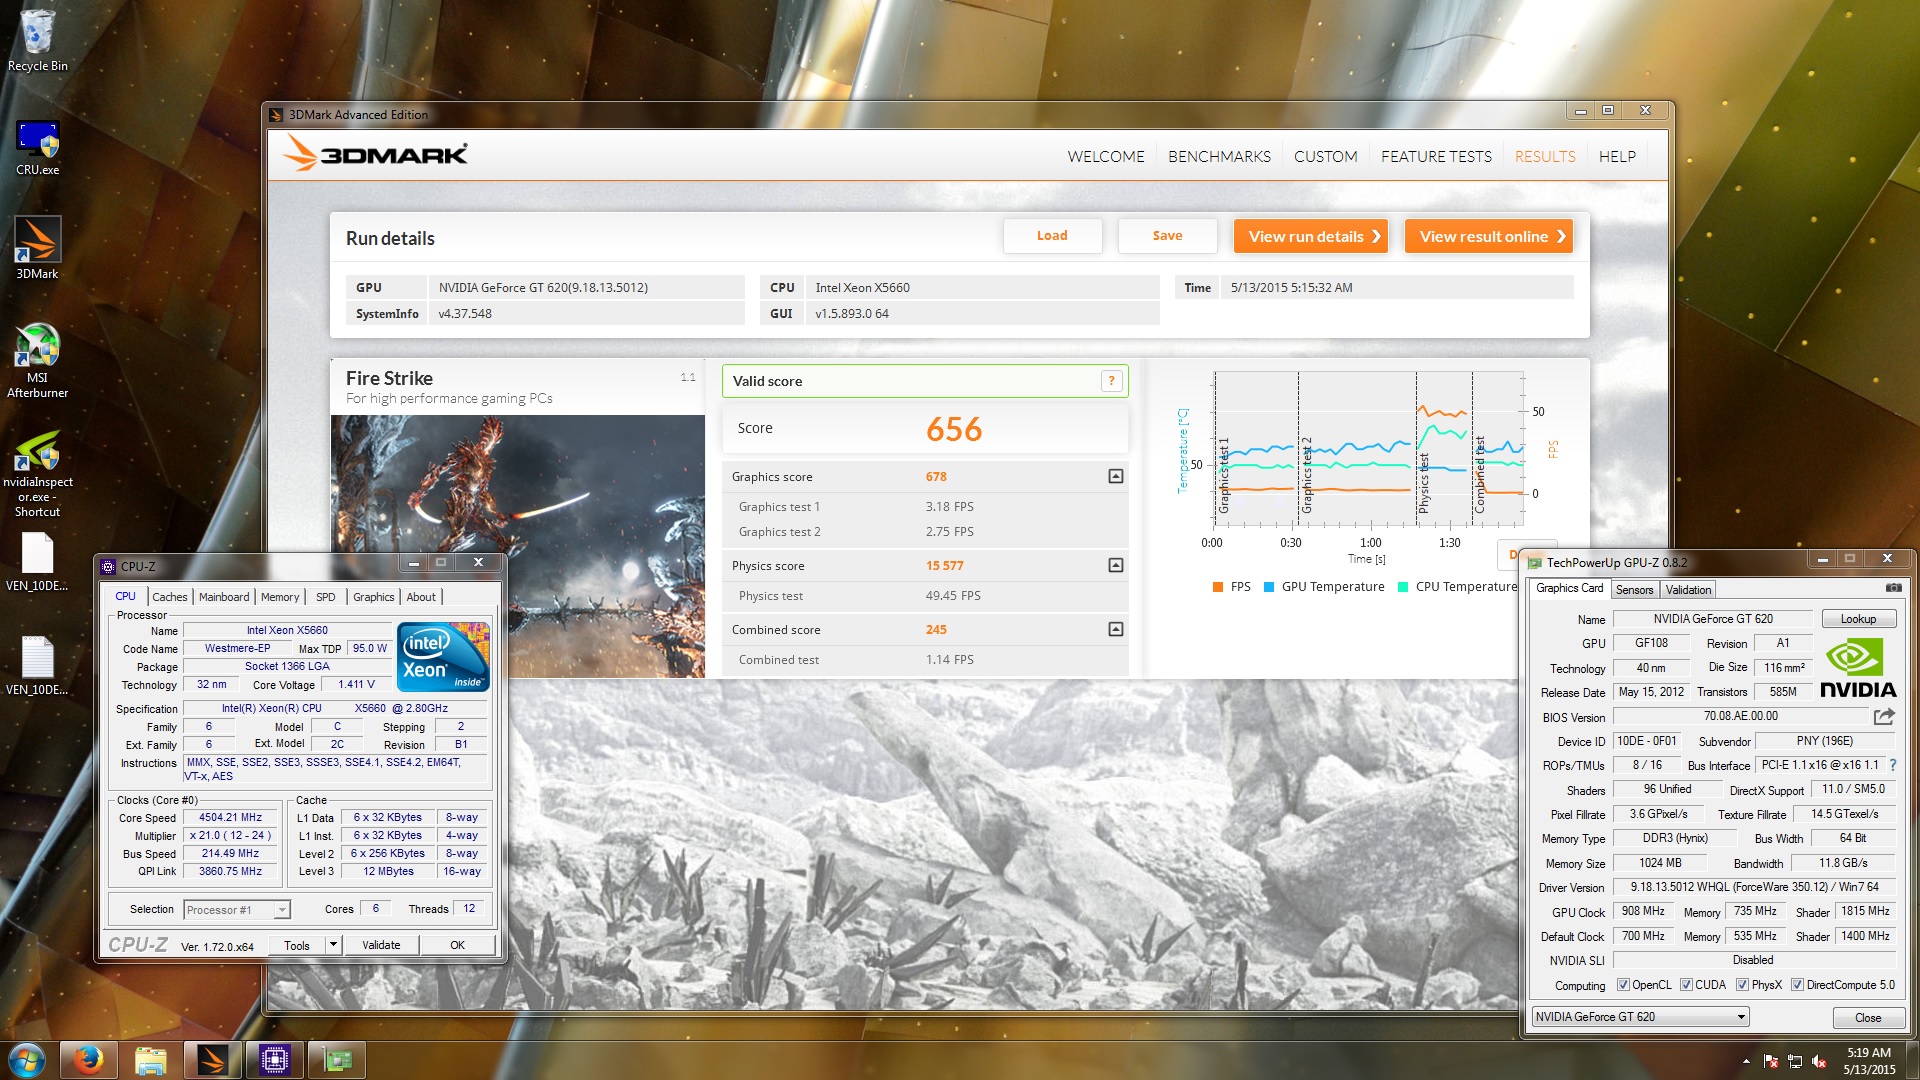The image size is (1920, 1080).
Task: Switch to the About tab in CPU-Z
Action: pos(421,597)
